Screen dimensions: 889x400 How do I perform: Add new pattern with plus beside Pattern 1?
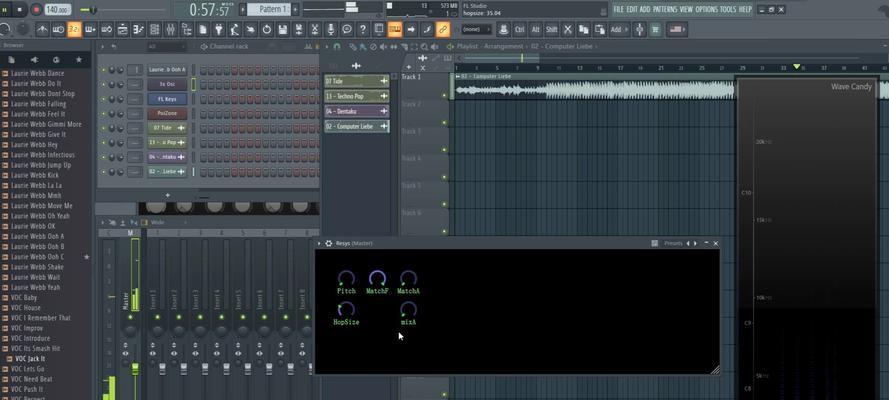click(x=296, y=9)
